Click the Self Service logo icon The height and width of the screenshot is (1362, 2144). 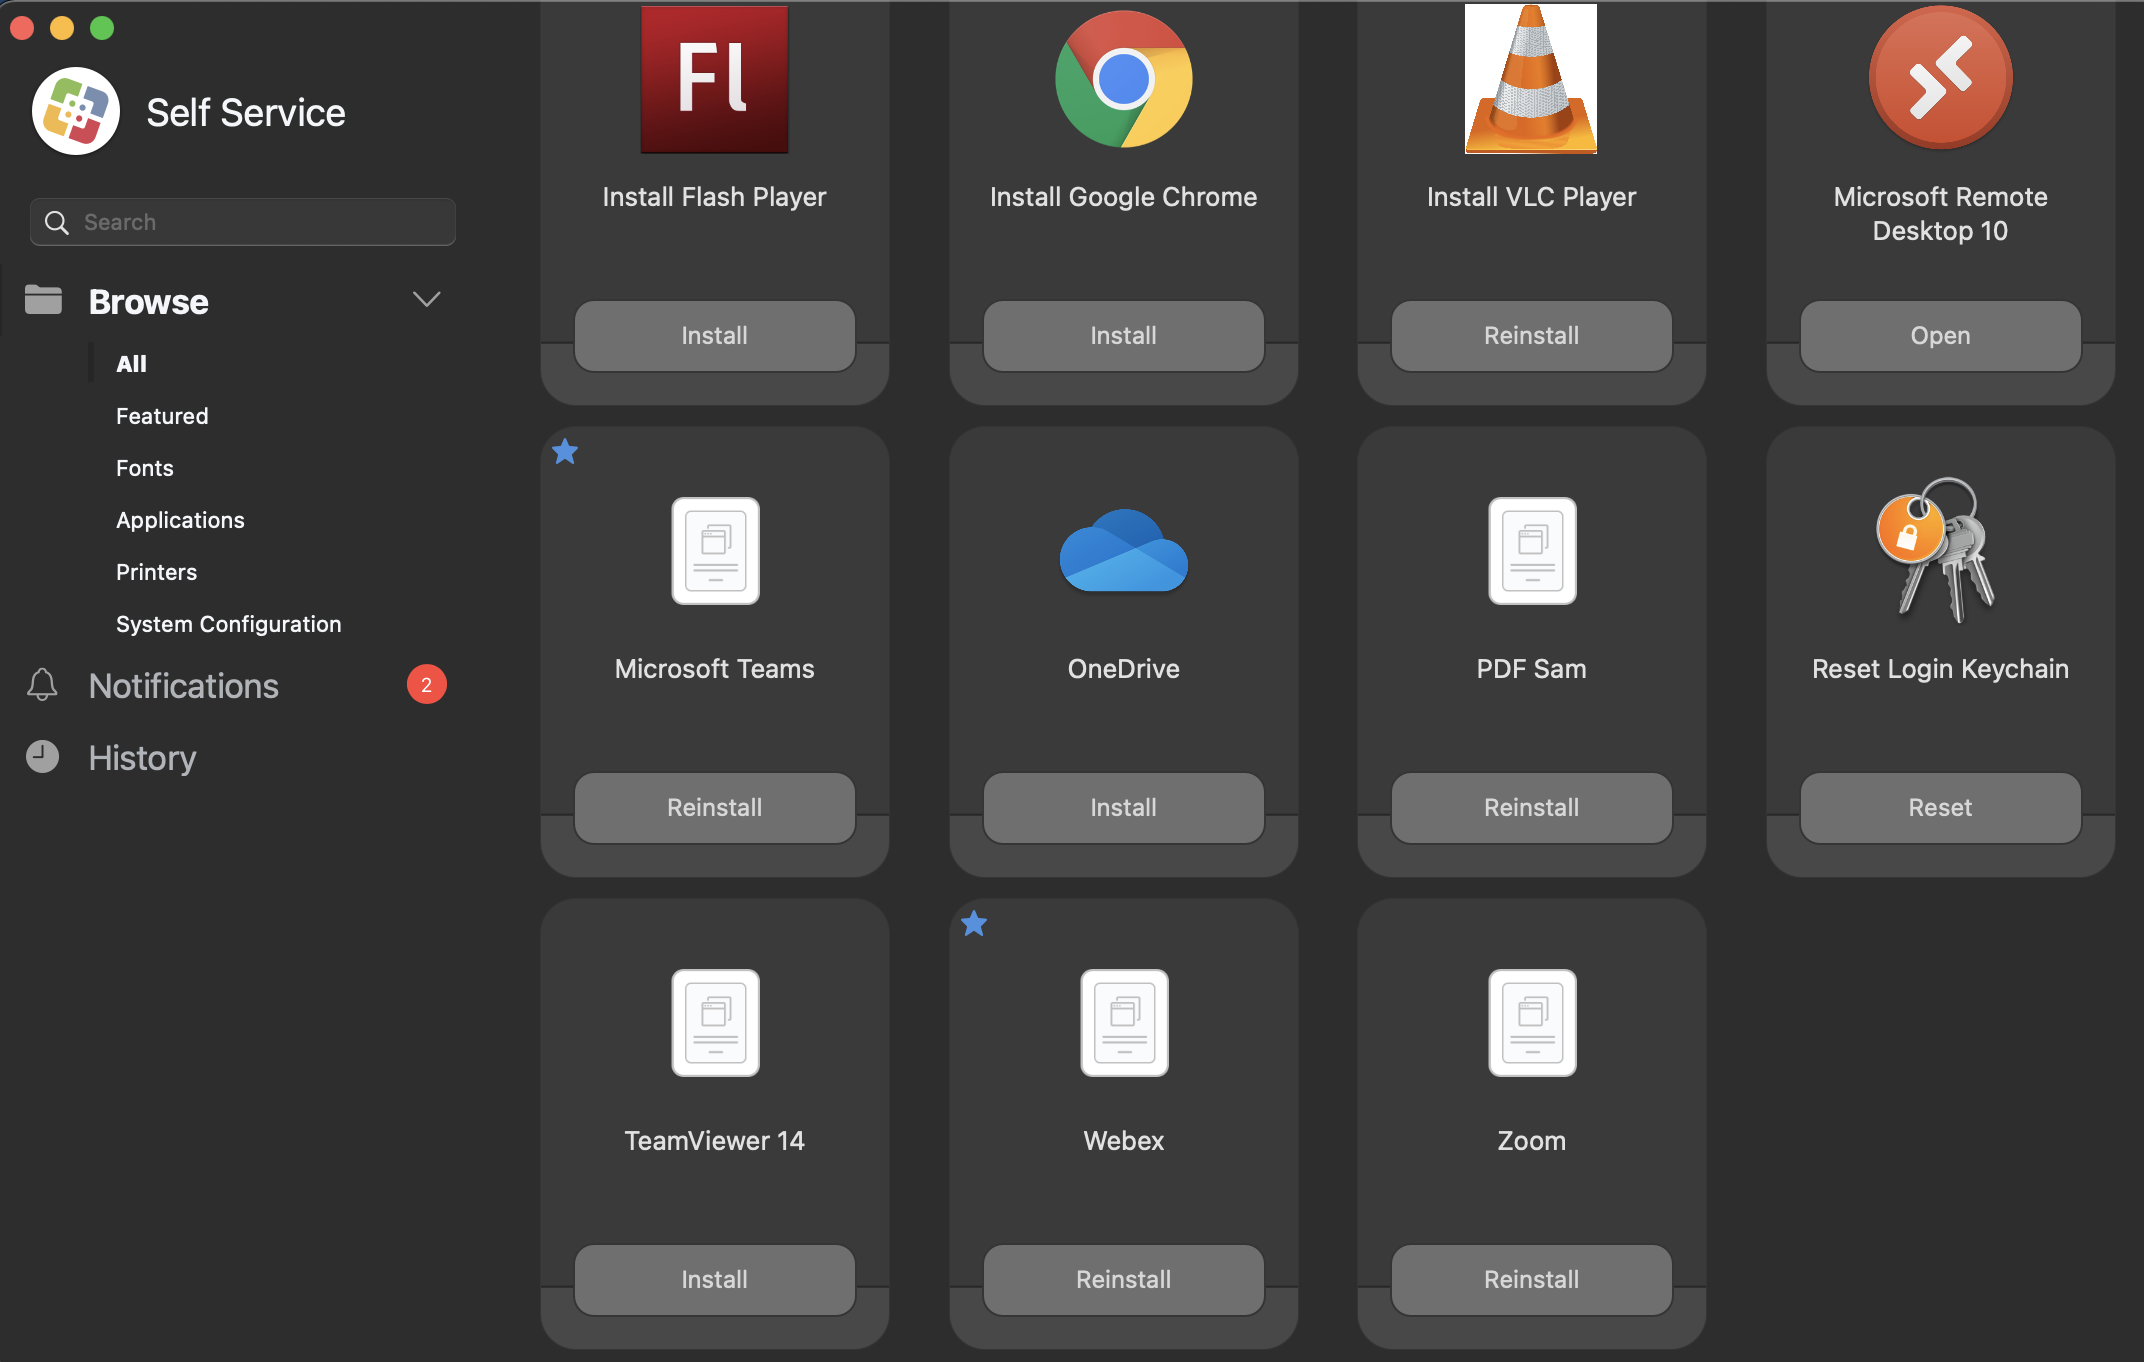click(x=76, y=112)
